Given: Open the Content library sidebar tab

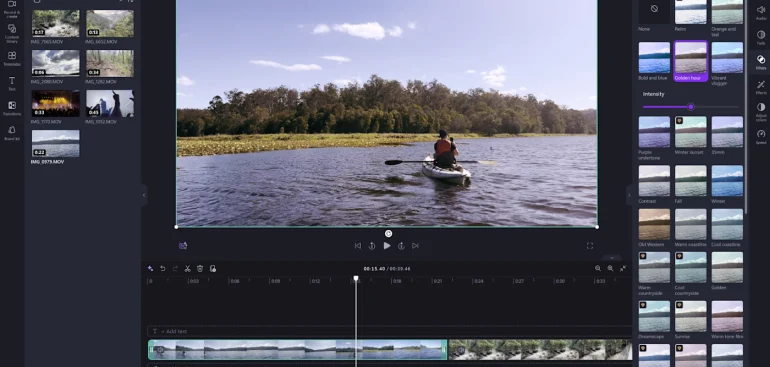Looking at the screenshot, I should [x=12, y=32].
